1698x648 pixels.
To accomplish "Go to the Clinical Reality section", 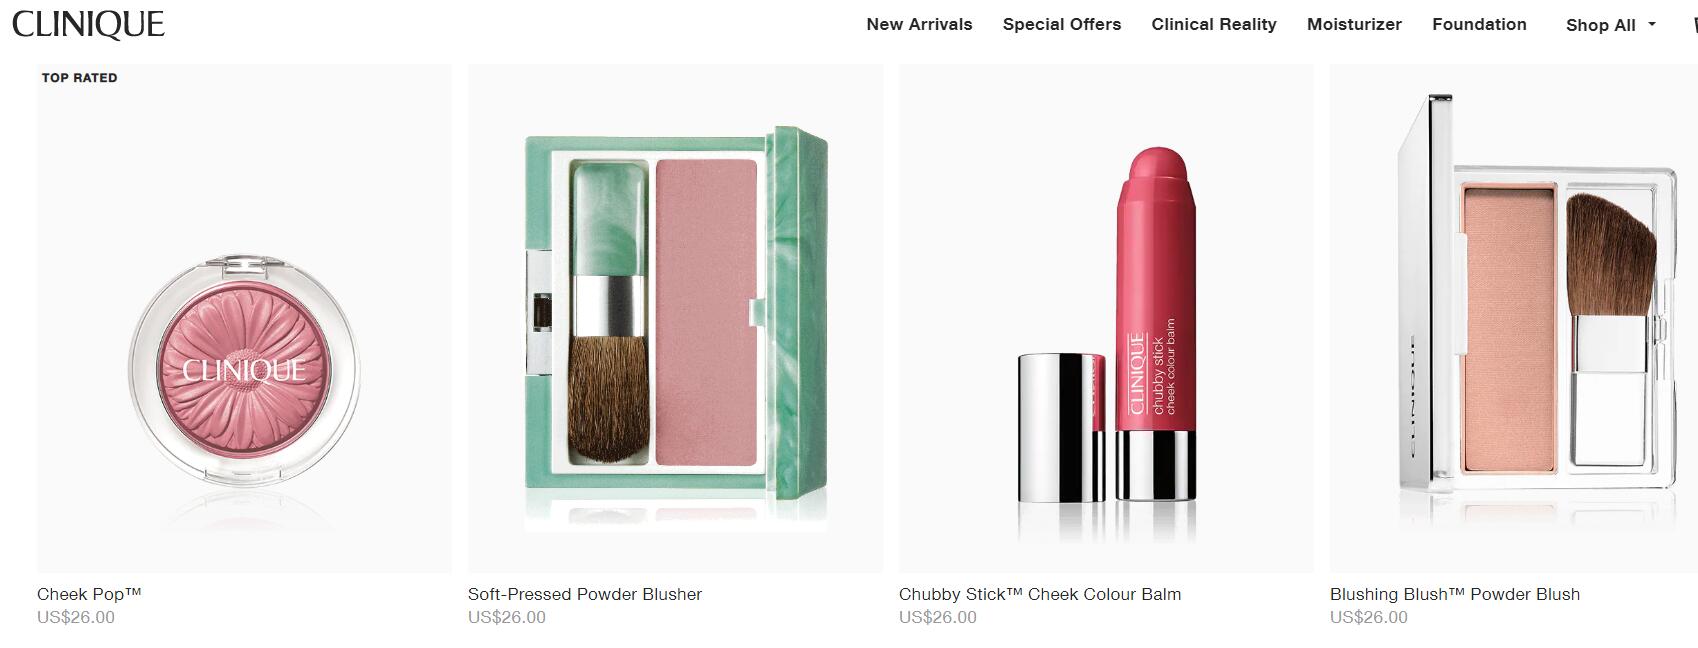I will [x=1214, y=24].
